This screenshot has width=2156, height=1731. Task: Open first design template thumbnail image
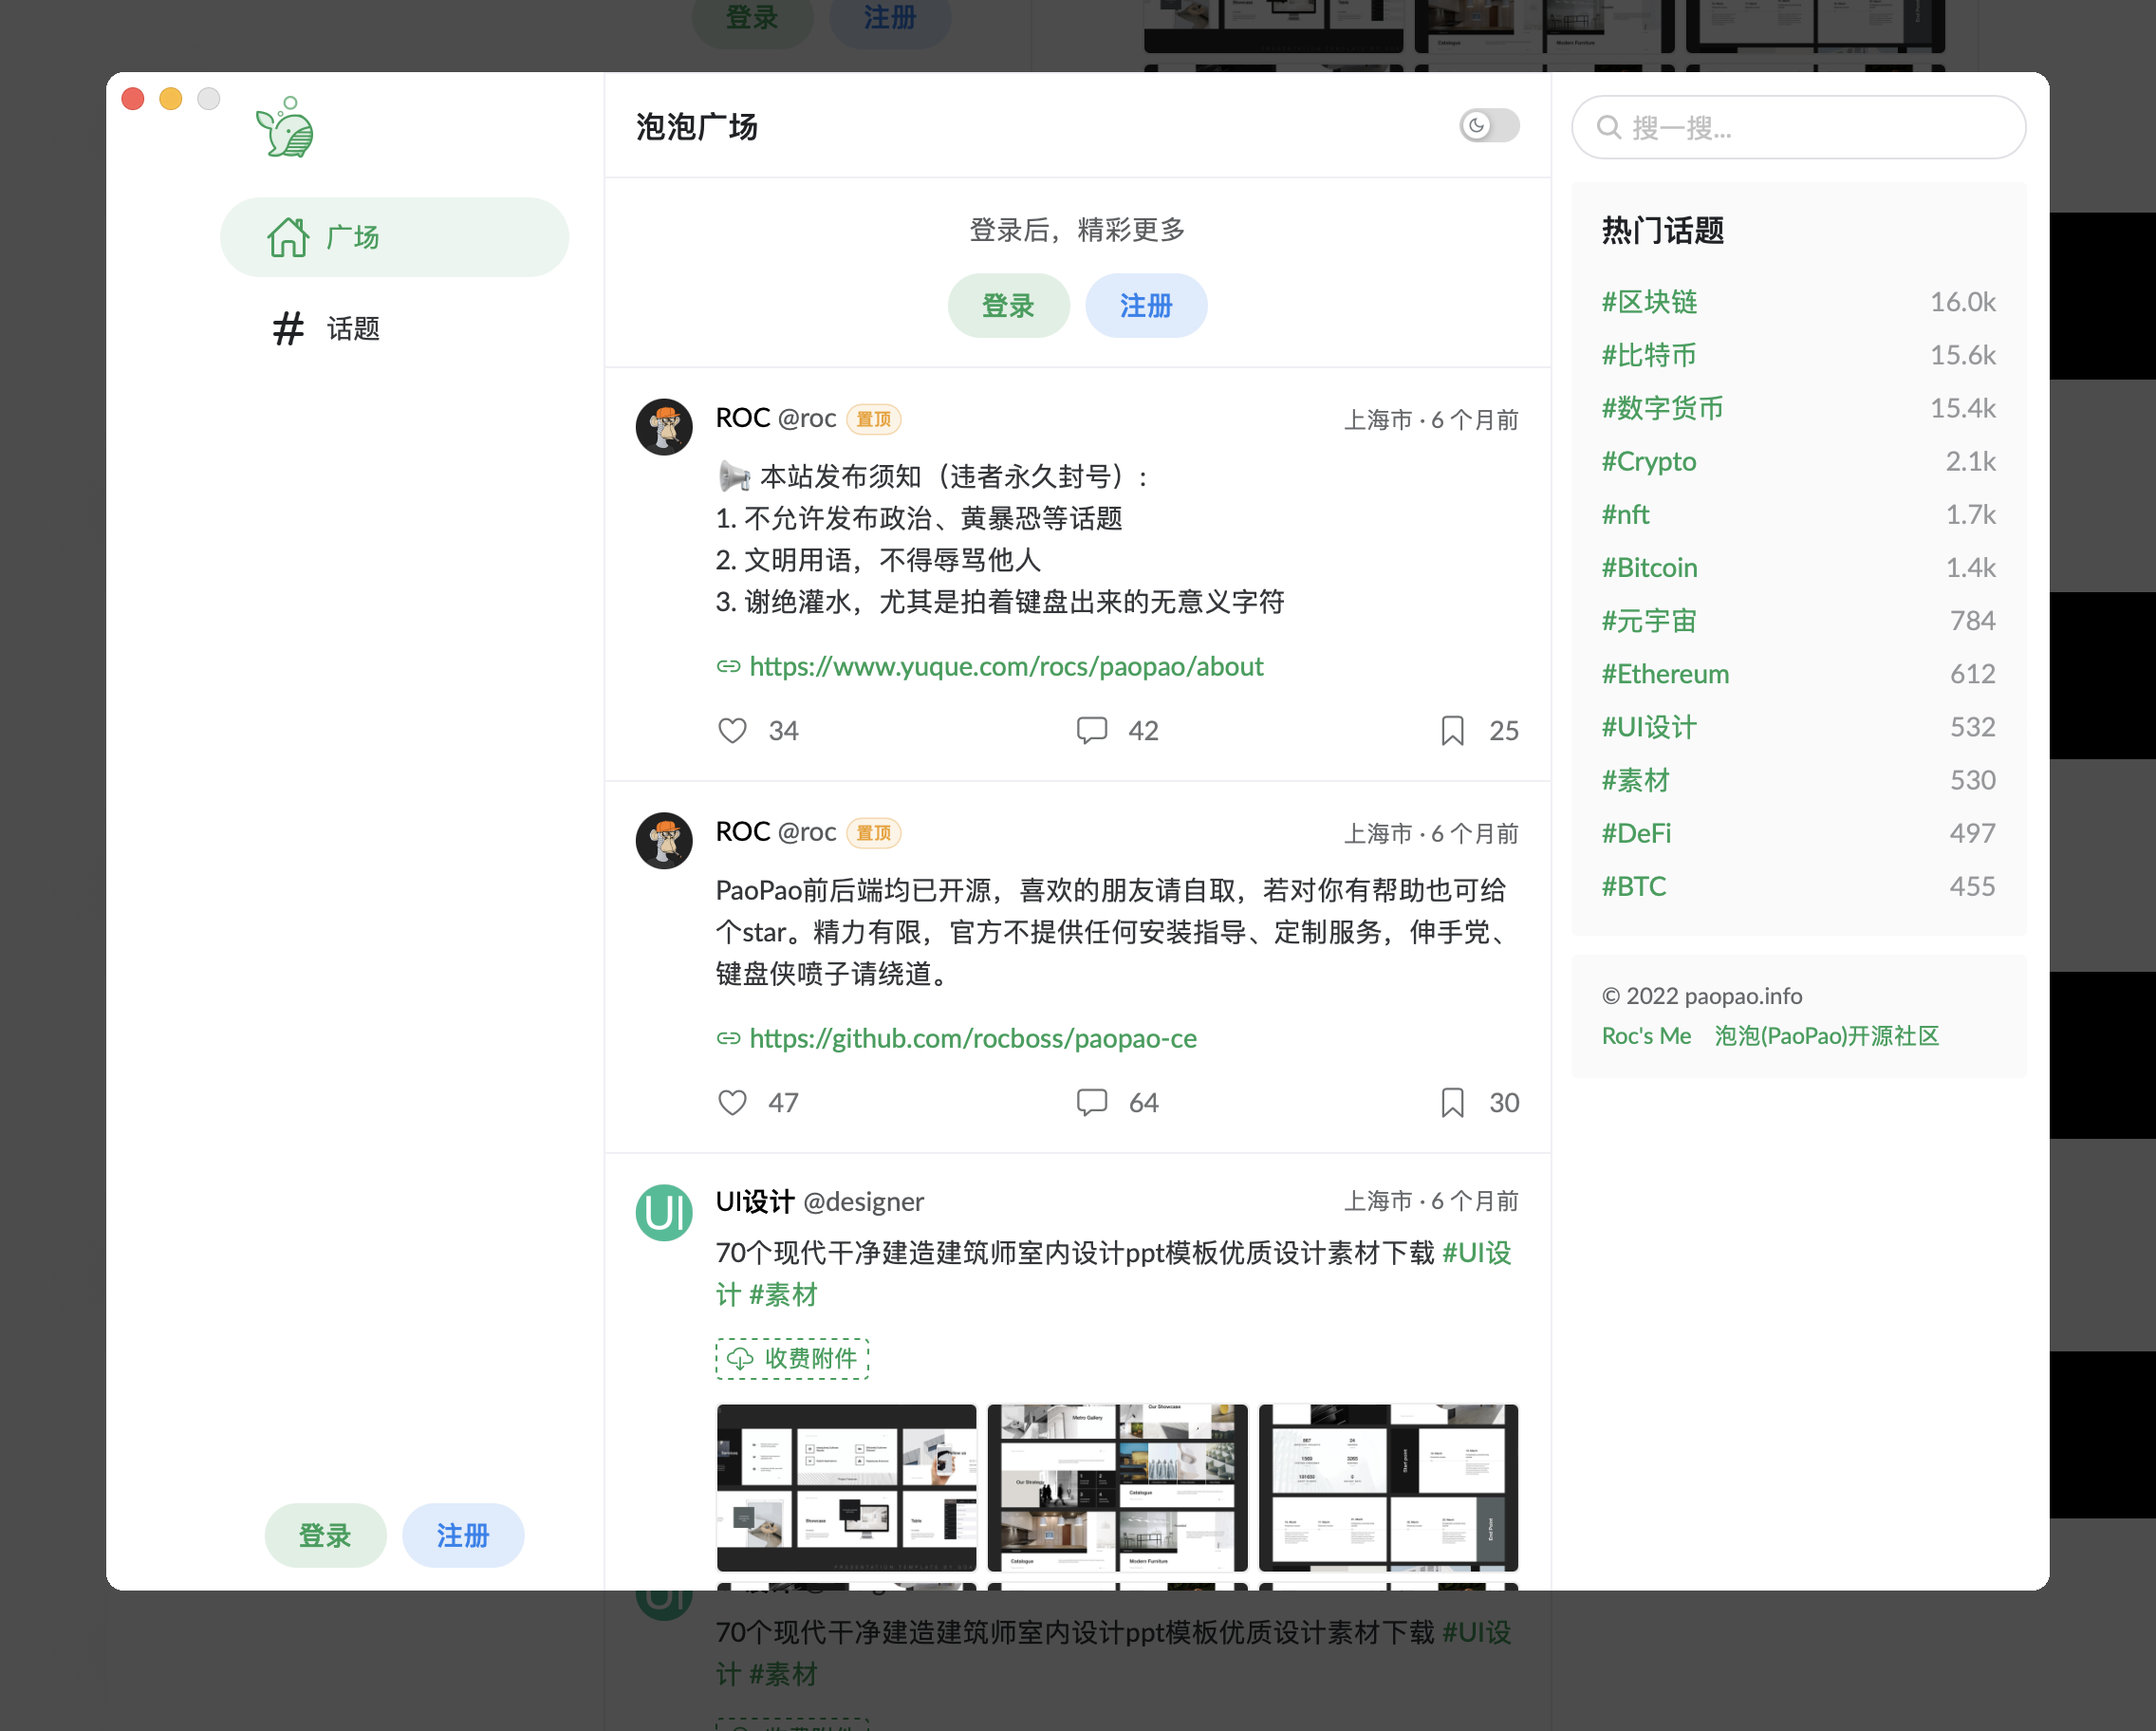pos(846,1487)
